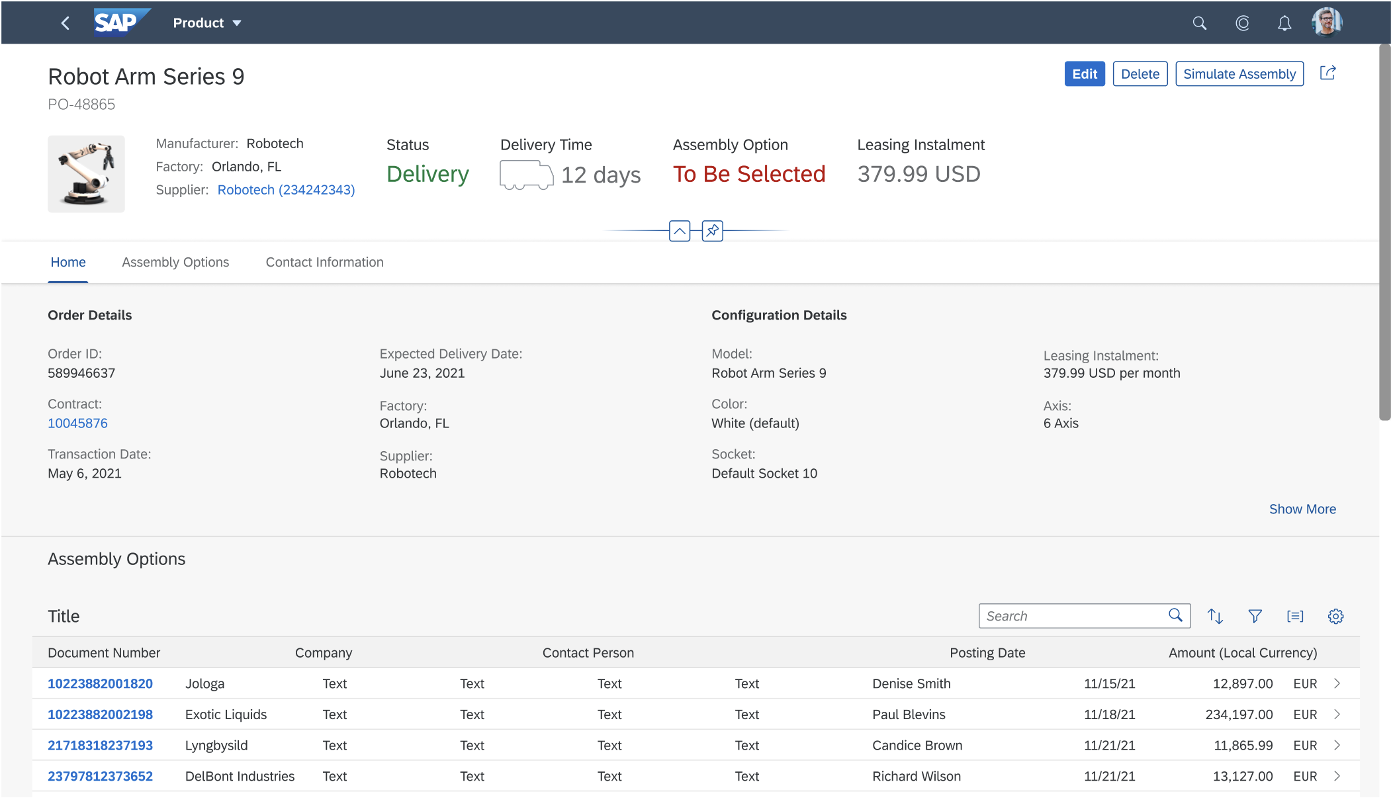
Task: Open the user profile avatar
Action: [x=1327, y=22]
